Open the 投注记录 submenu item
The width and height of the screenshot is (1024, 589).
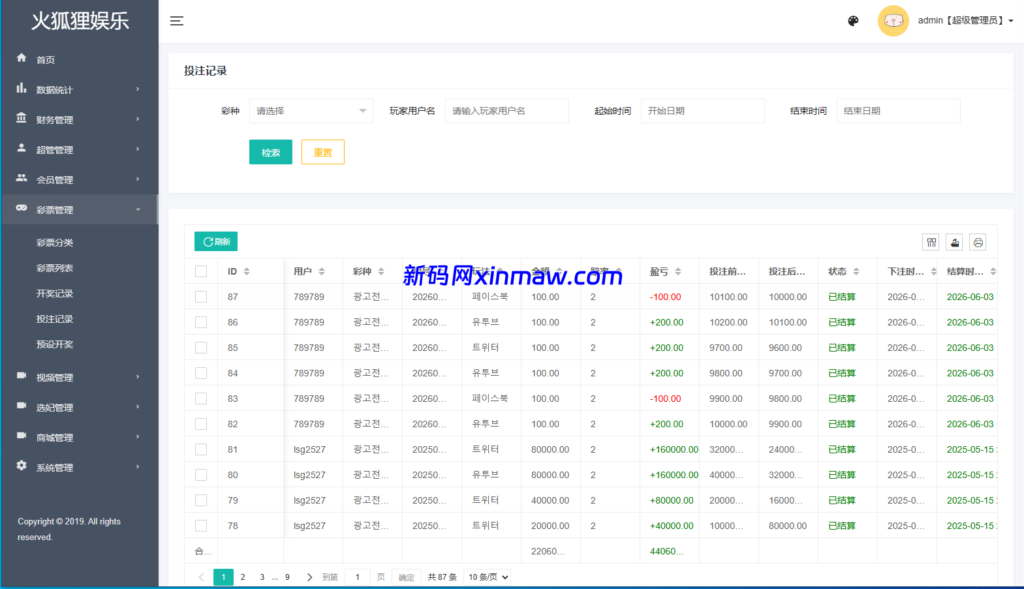(x=55, y=319)
